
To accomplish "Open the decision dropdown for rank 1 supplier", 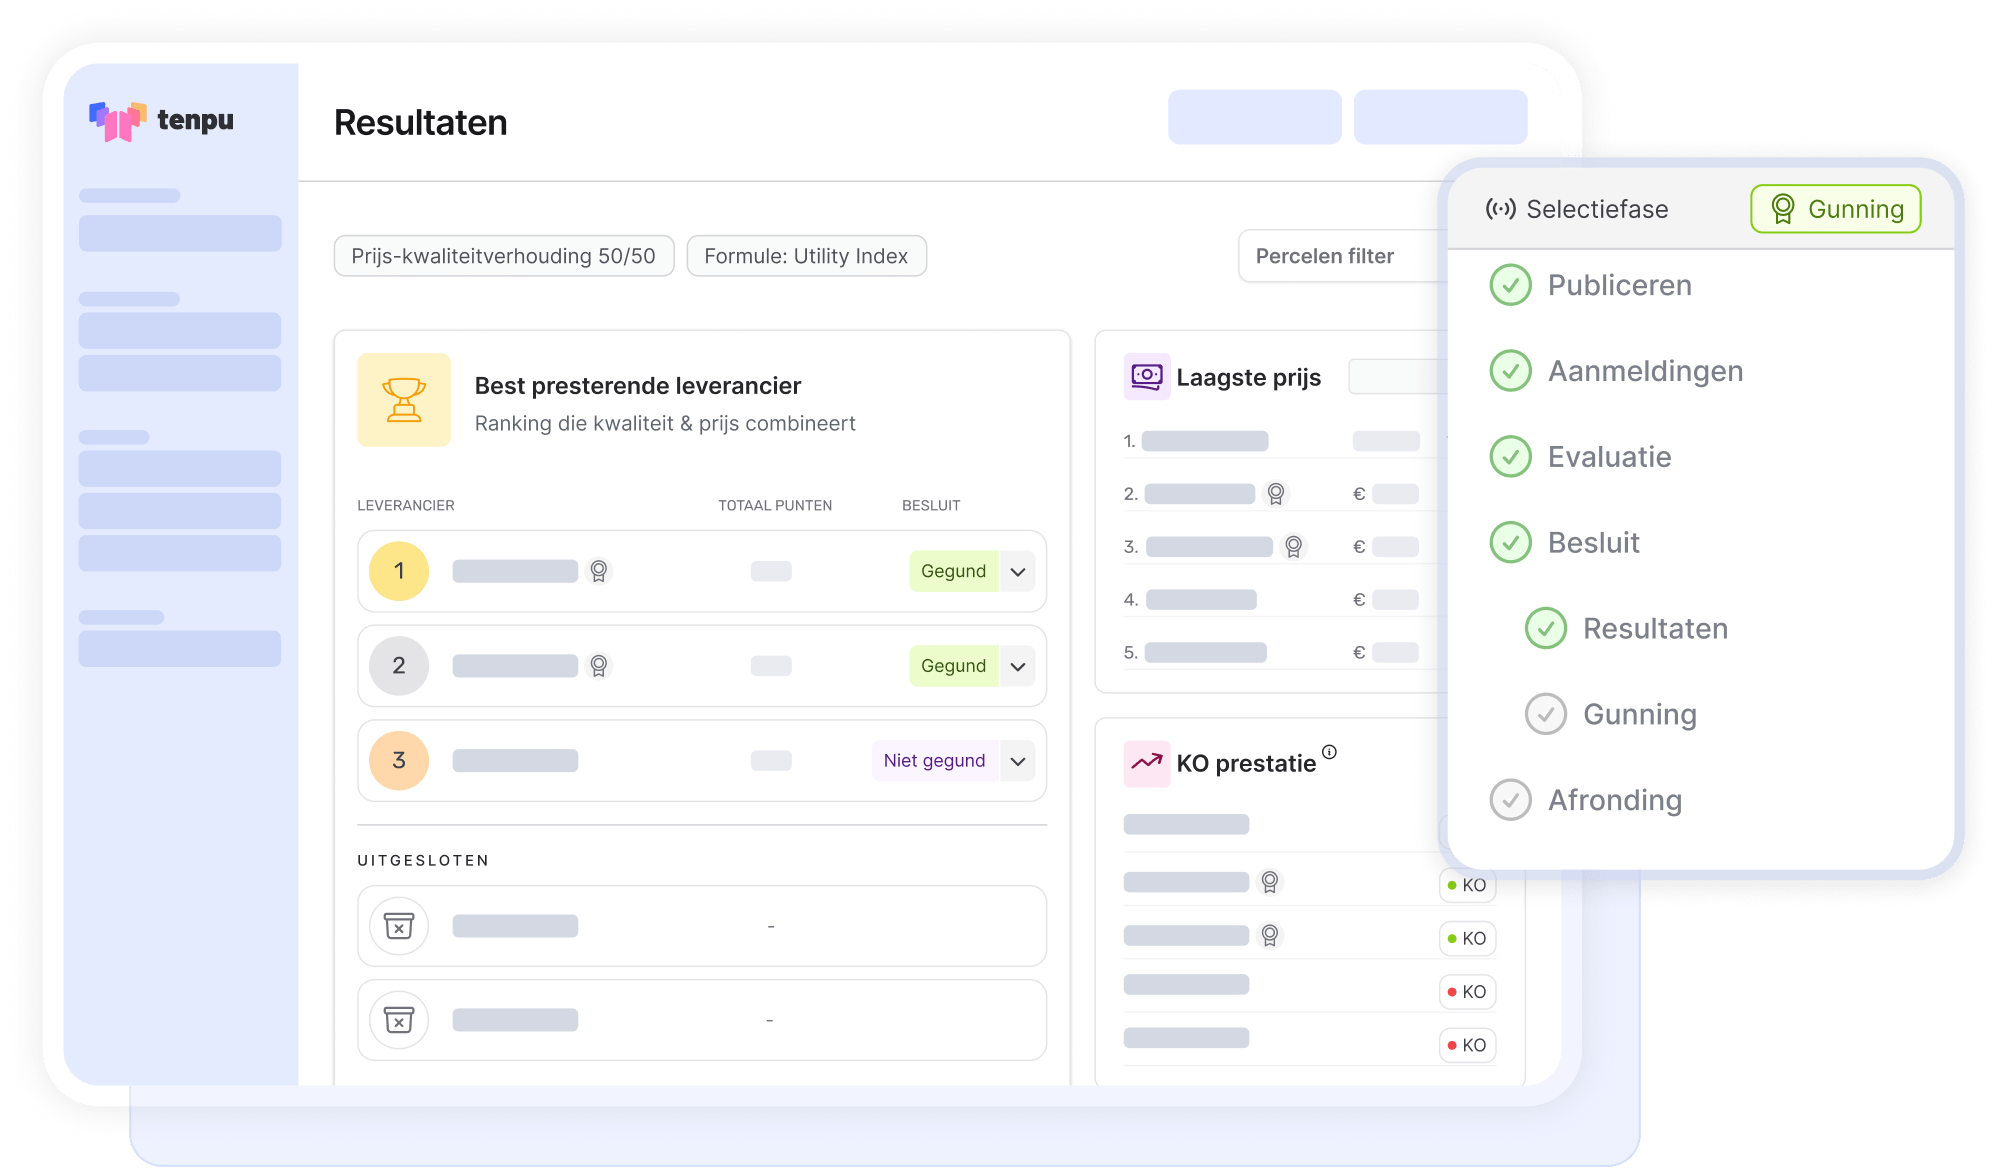I will pos(1018,572).
